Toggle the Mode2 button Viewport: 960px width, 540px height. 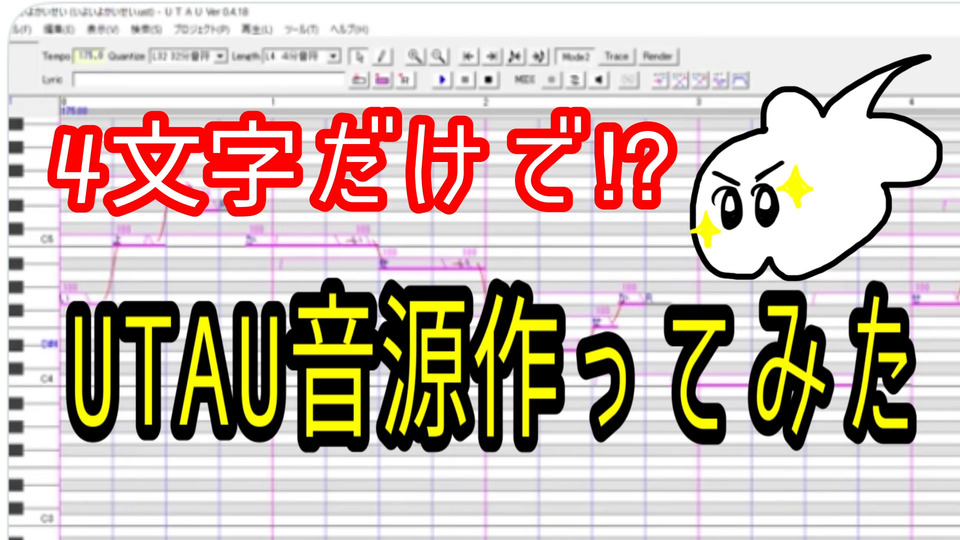tap(576, 56)
